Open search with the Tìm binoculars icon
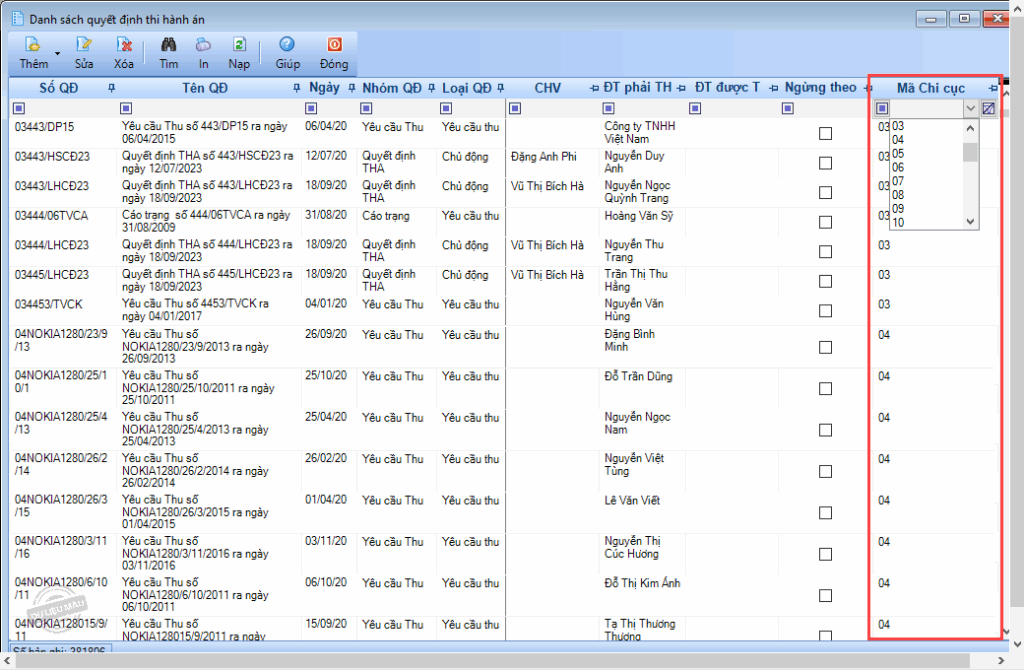 [x=168, y=45]
